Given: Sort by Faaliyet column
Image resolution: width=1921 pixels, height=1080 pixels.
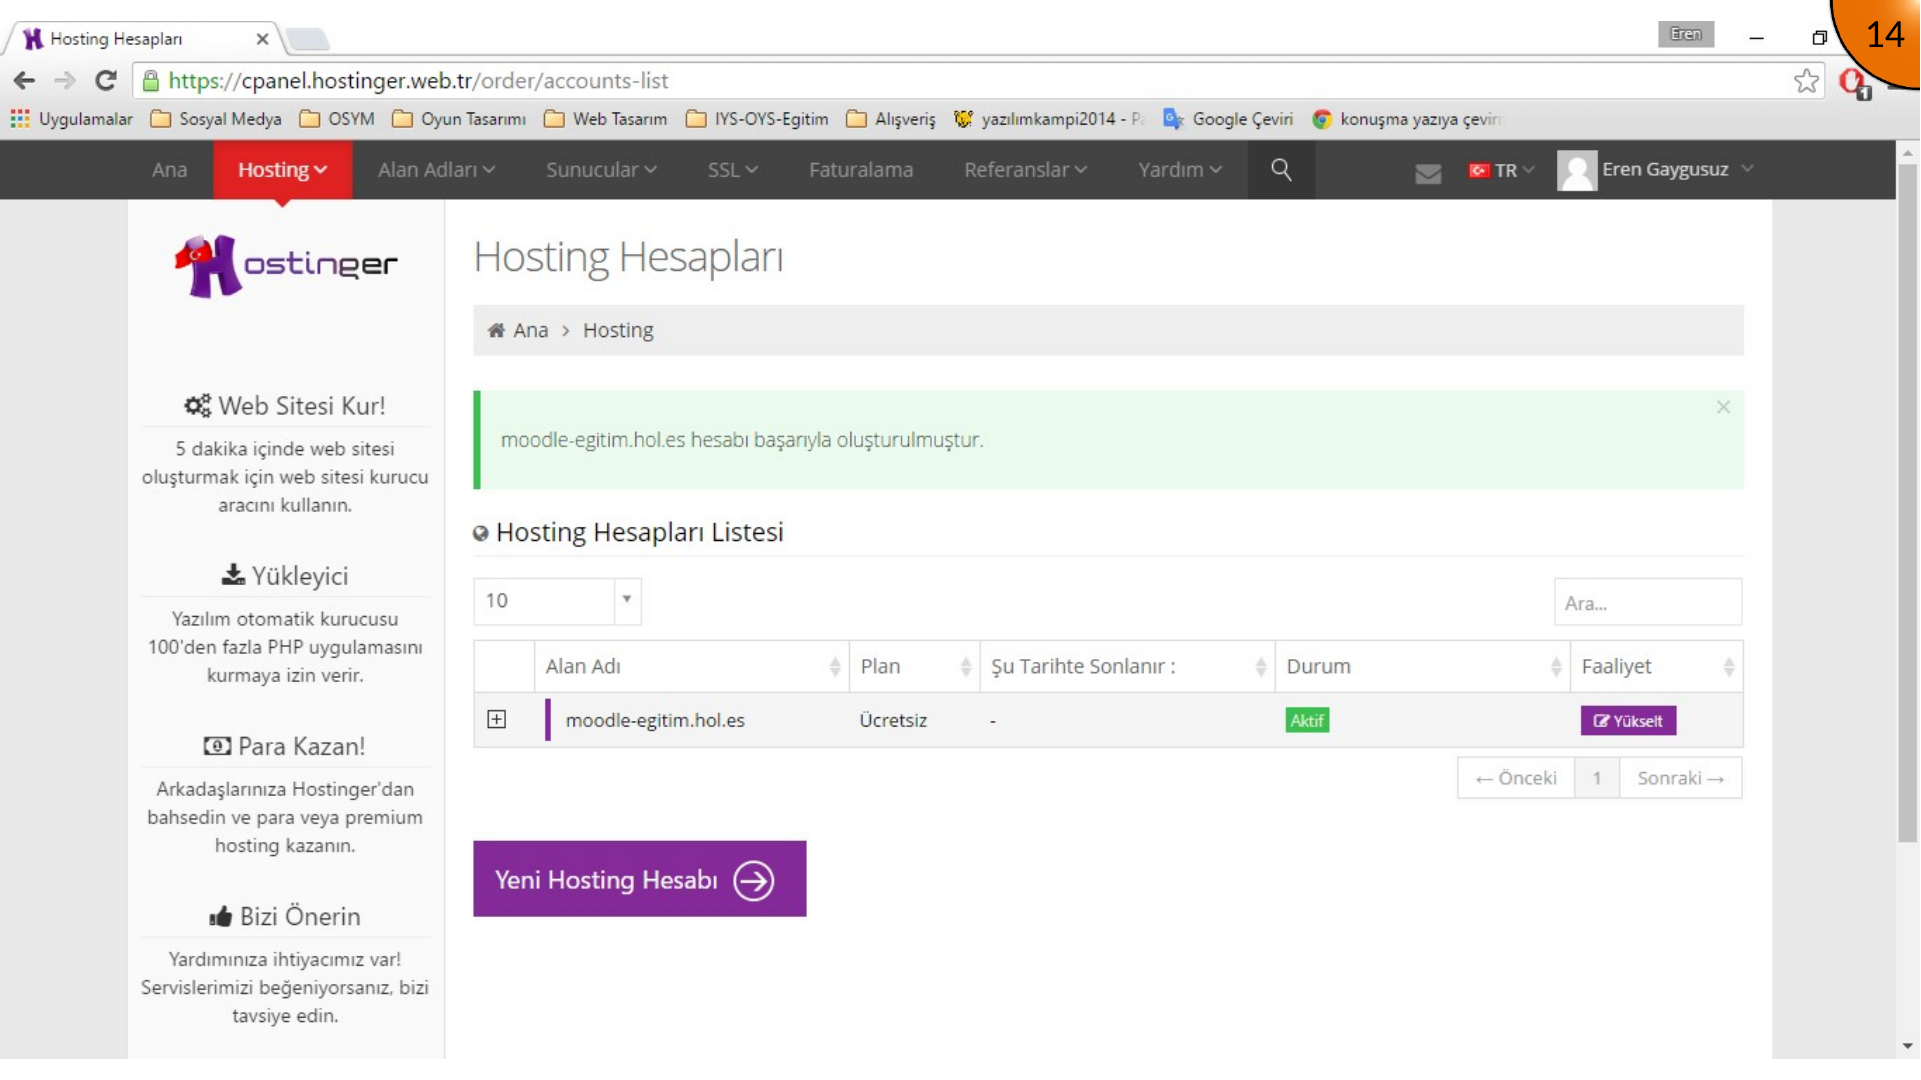Looking at the screenshot, I should (1657, 667).
